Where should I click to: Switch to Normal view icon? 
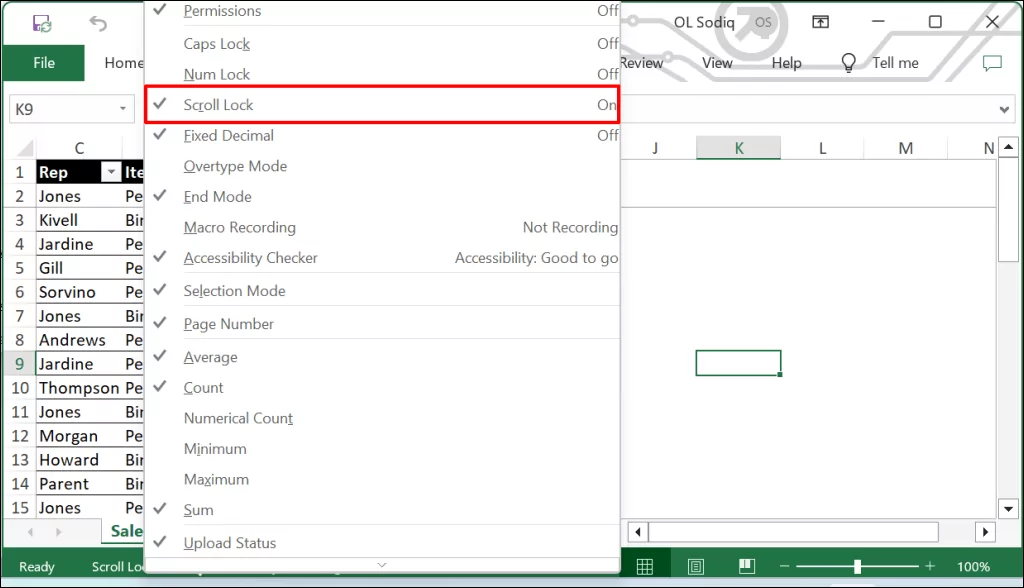(x=645, y=566)
